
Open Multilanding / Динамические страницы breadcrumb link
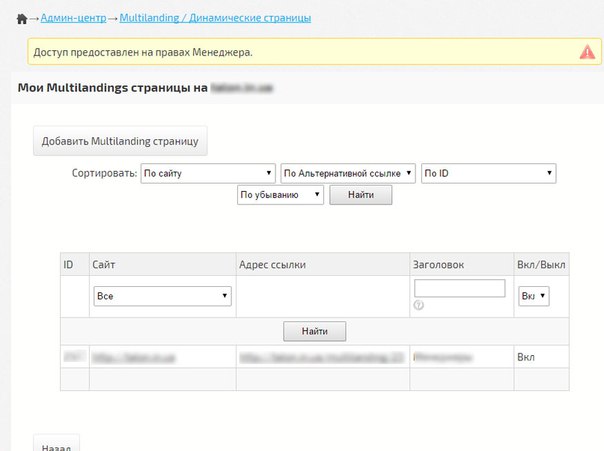click(x=214, y=19)
